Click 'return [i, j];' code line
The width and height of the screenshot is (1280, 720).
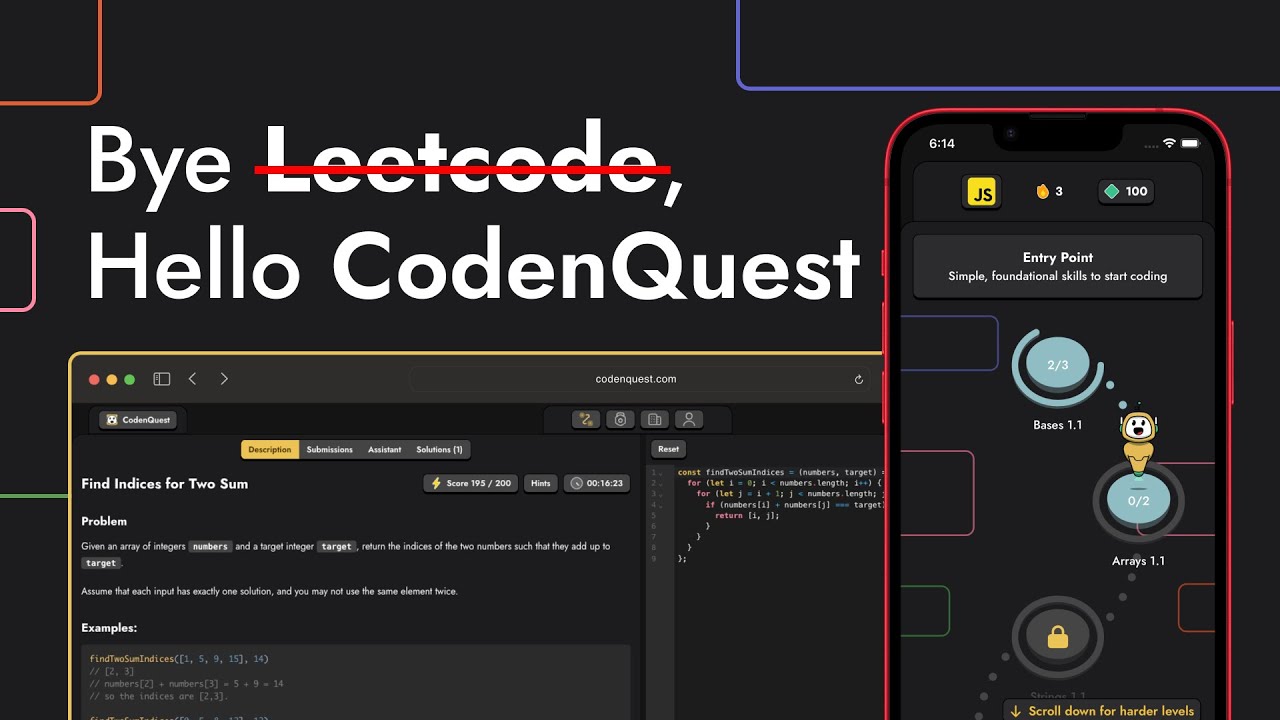747,515
